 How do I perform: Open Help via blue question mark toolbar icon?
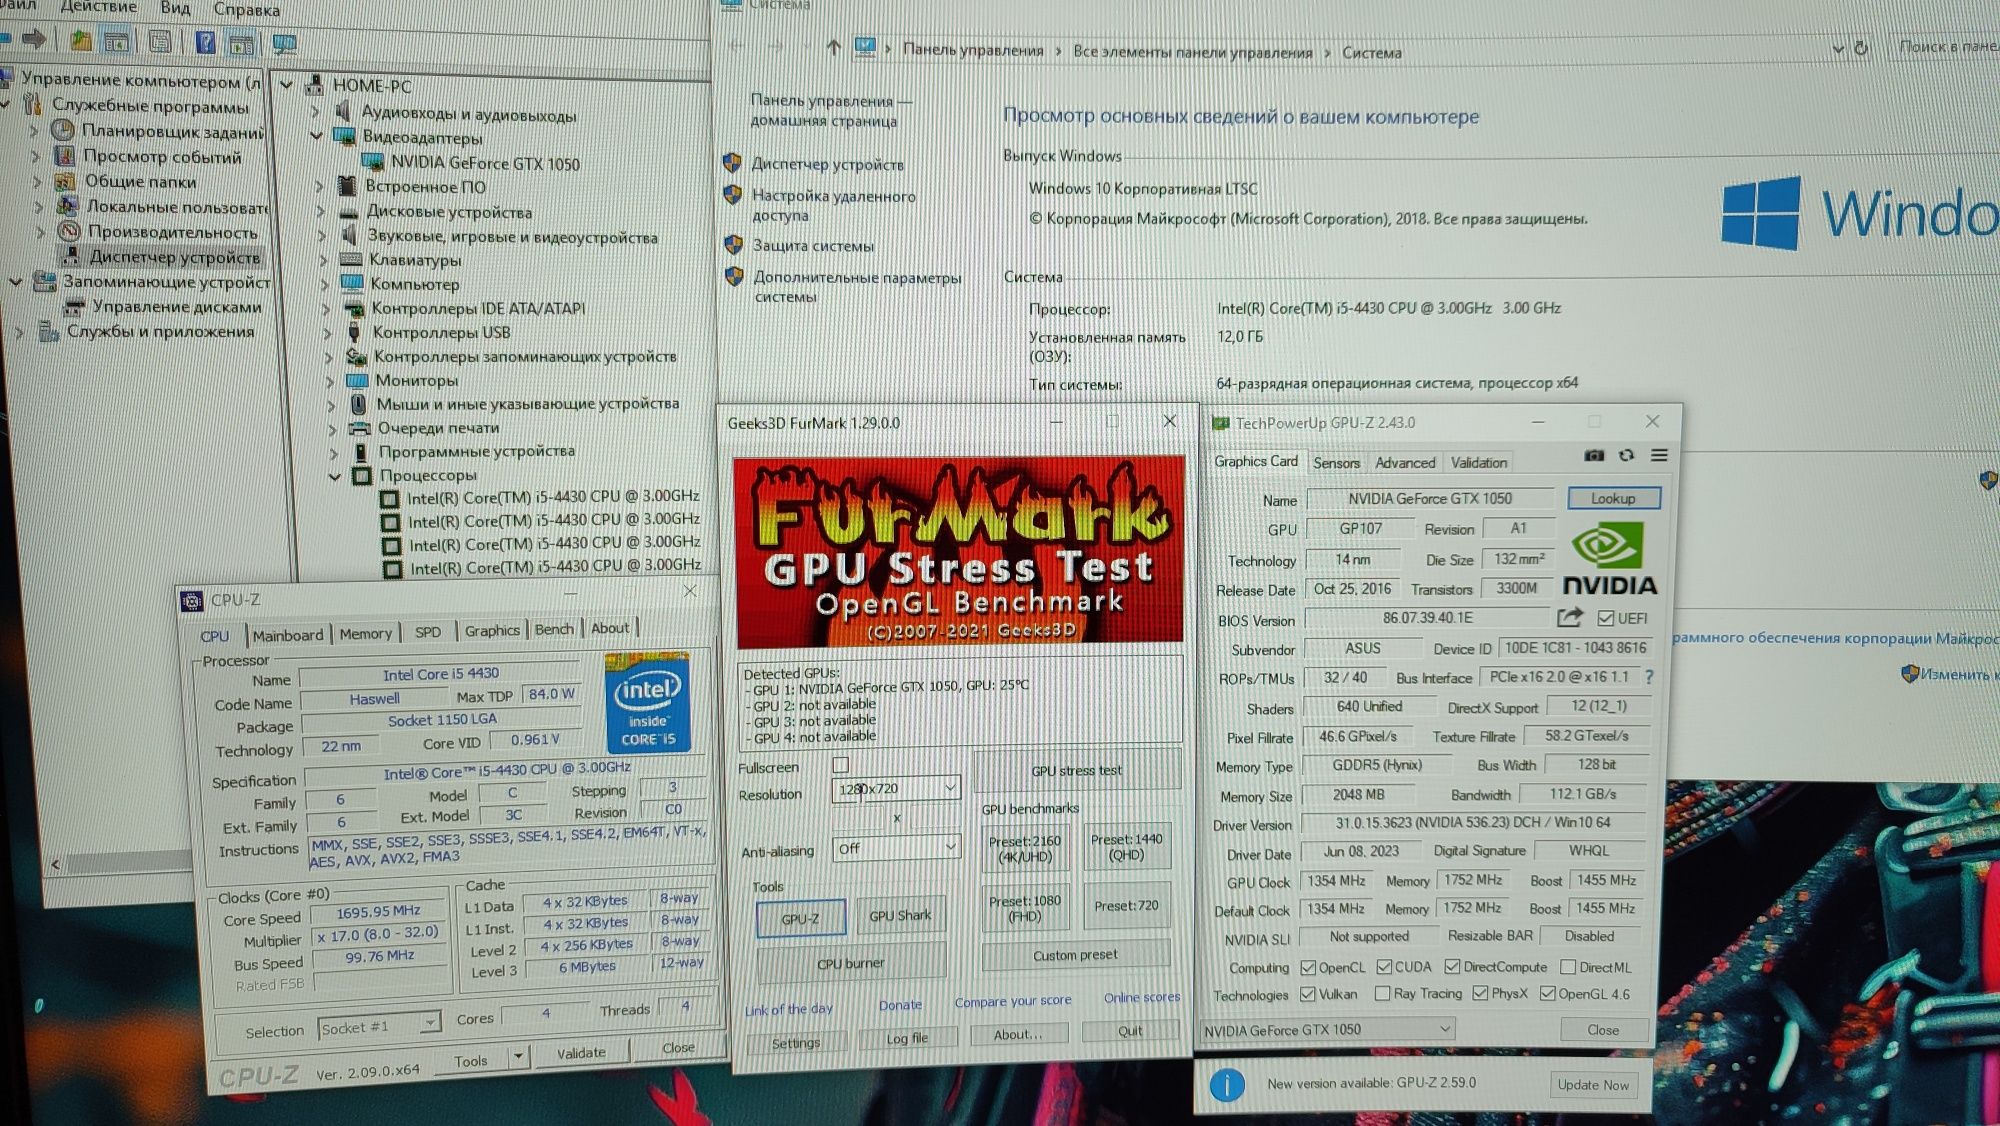tap(206, 42)
